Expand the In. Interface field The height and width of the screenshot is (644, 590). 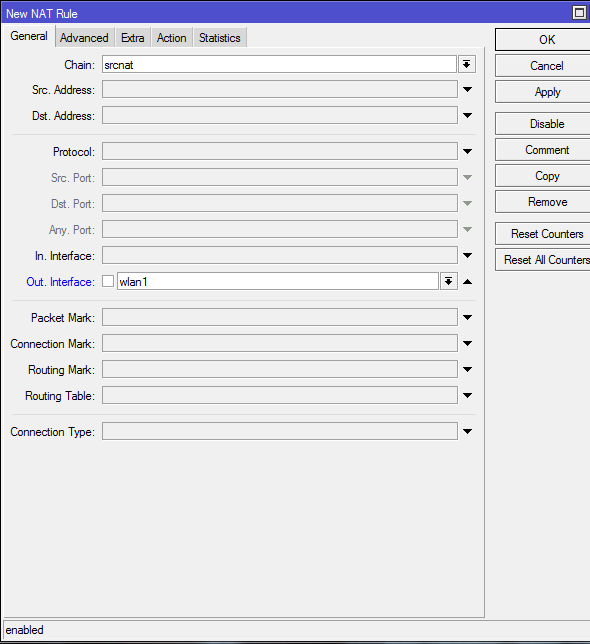click(467, 255)
